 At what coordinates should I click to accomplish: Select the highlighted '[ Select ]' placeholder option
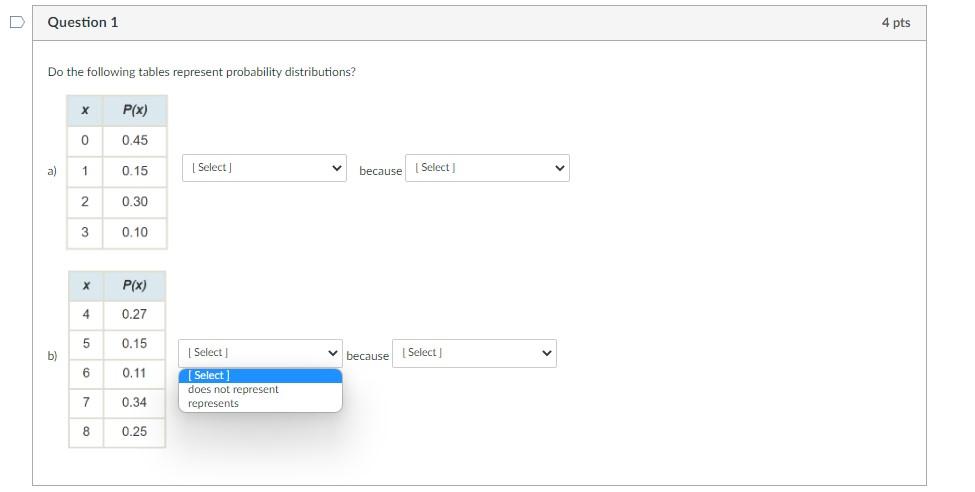[209, 376]
